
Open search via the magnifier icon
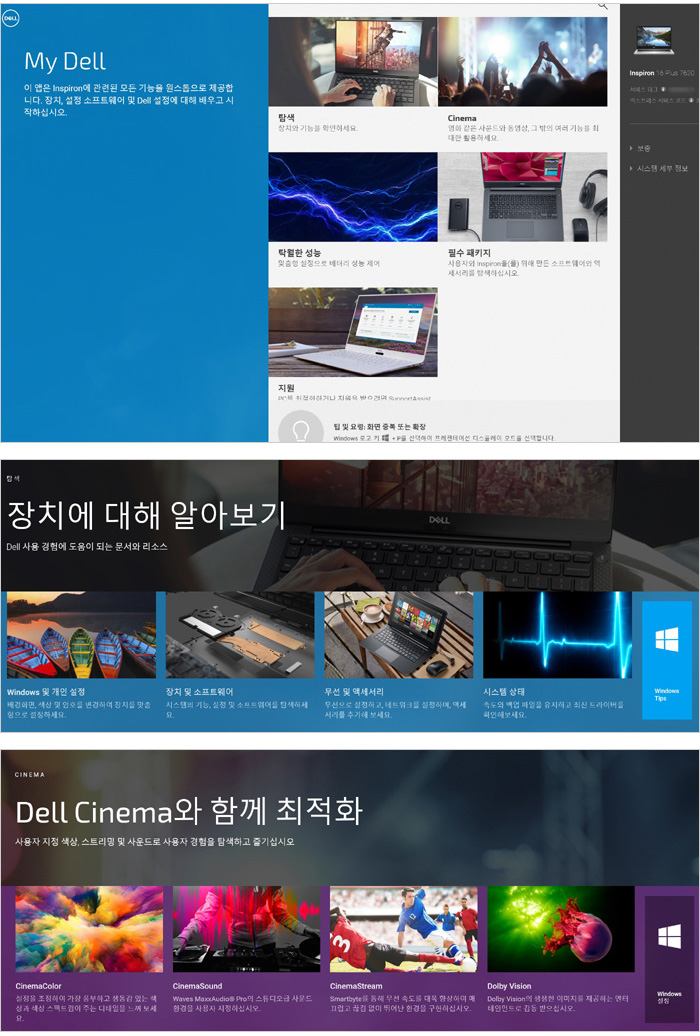pos(602,5)
